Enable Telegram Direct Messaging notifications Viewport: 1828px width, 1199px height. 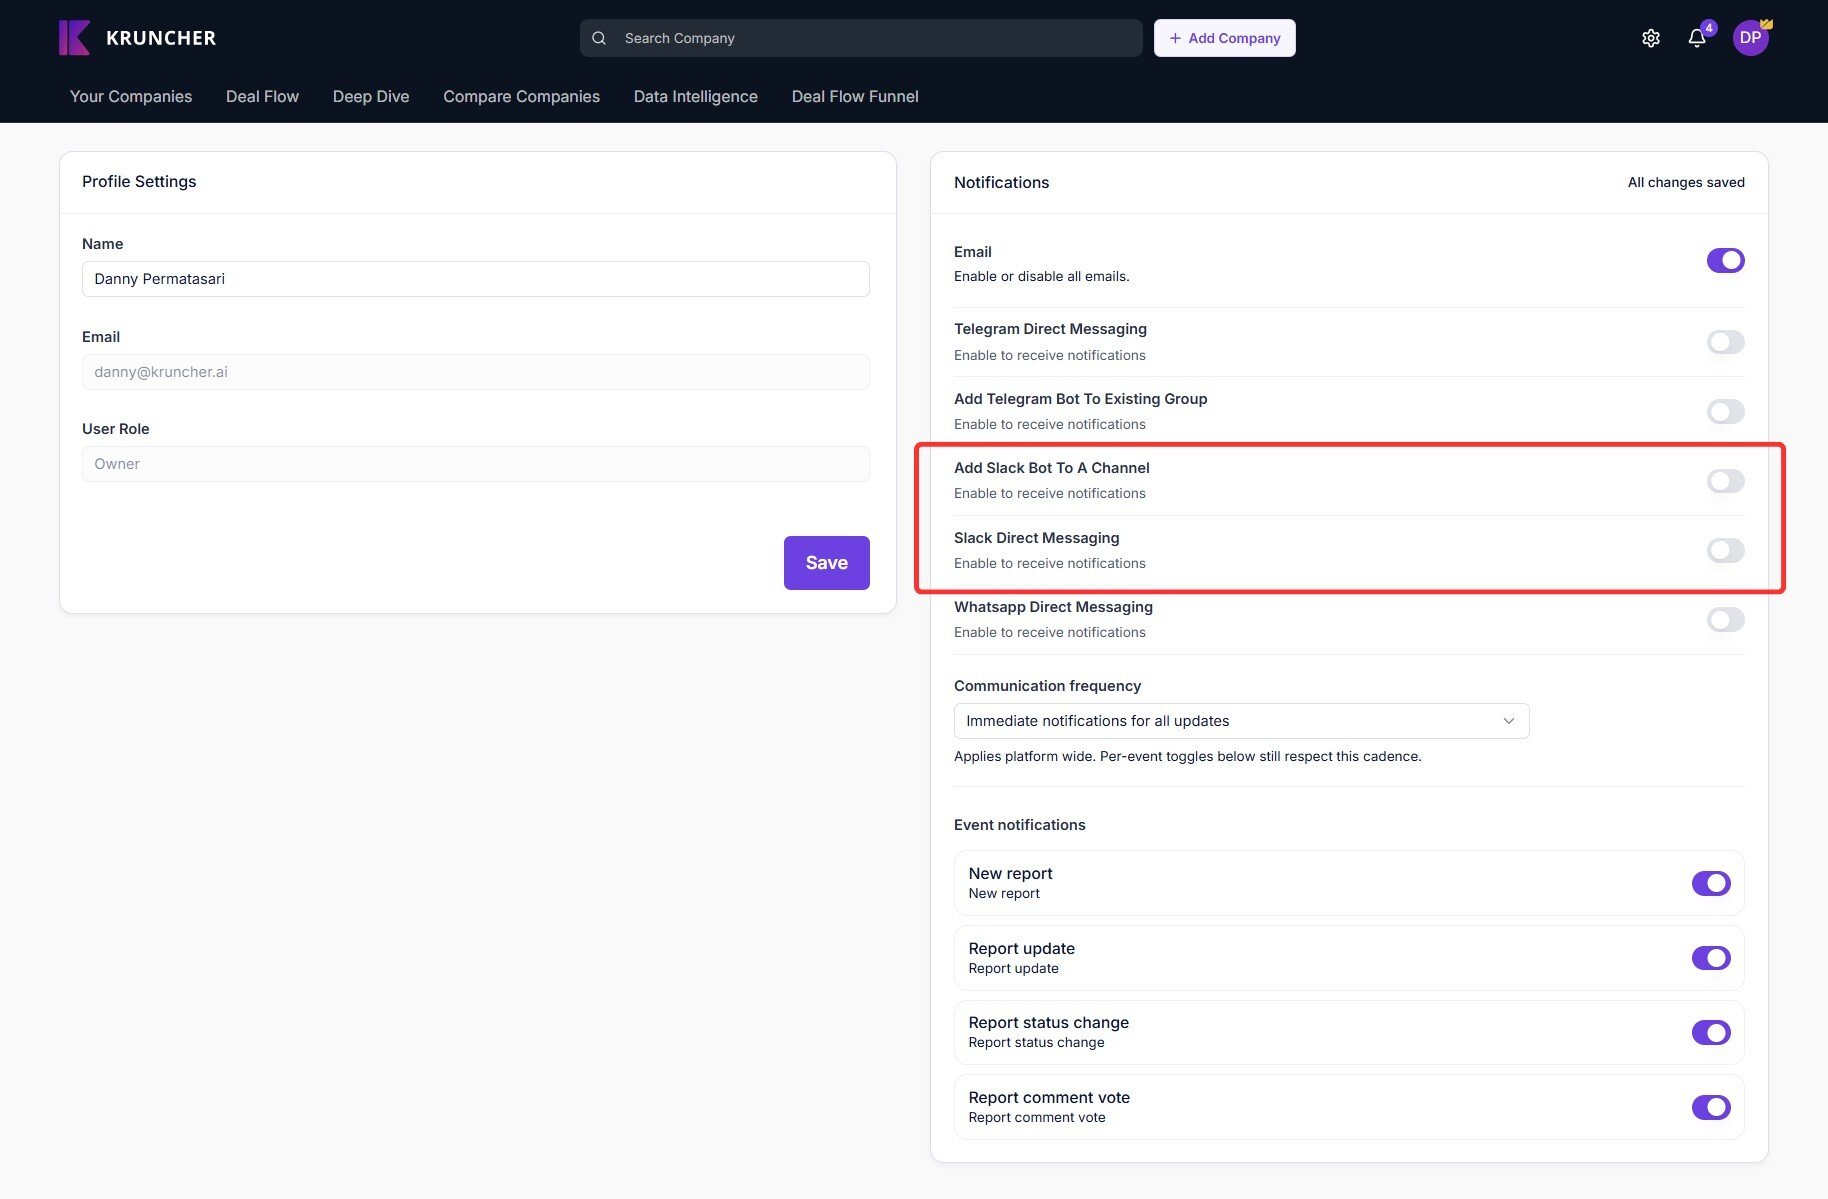coord(1724,341)
